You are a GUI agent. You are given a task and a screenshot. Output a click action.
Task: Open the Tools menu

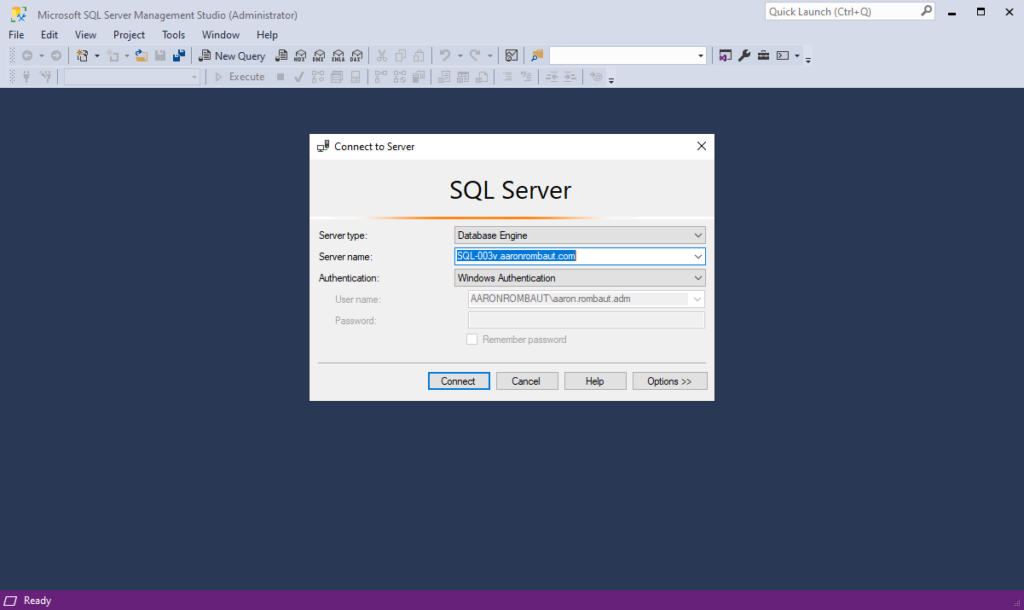(x=173, y=35)
